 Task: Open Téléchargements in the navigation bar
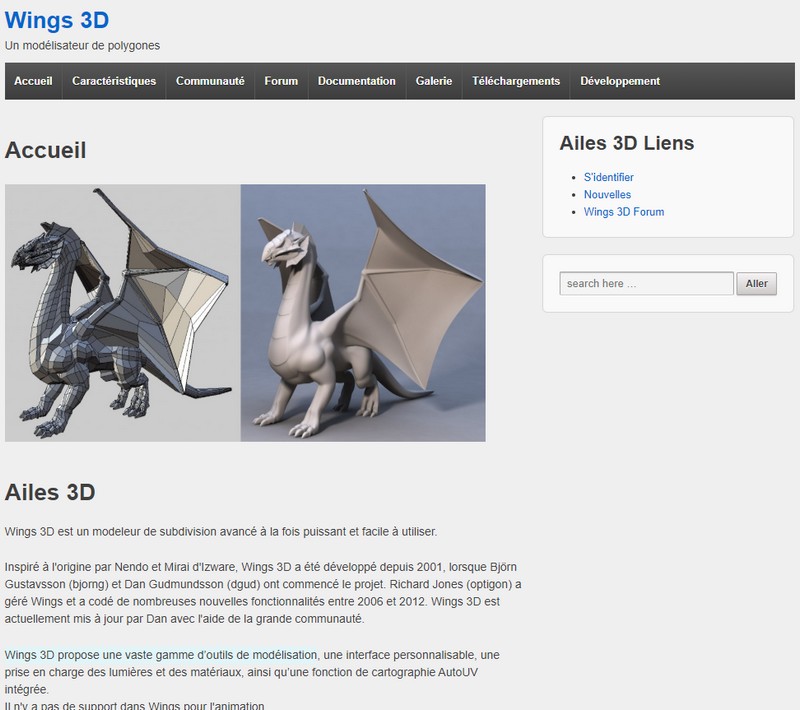pyautogui.click(x=516, y=81)
